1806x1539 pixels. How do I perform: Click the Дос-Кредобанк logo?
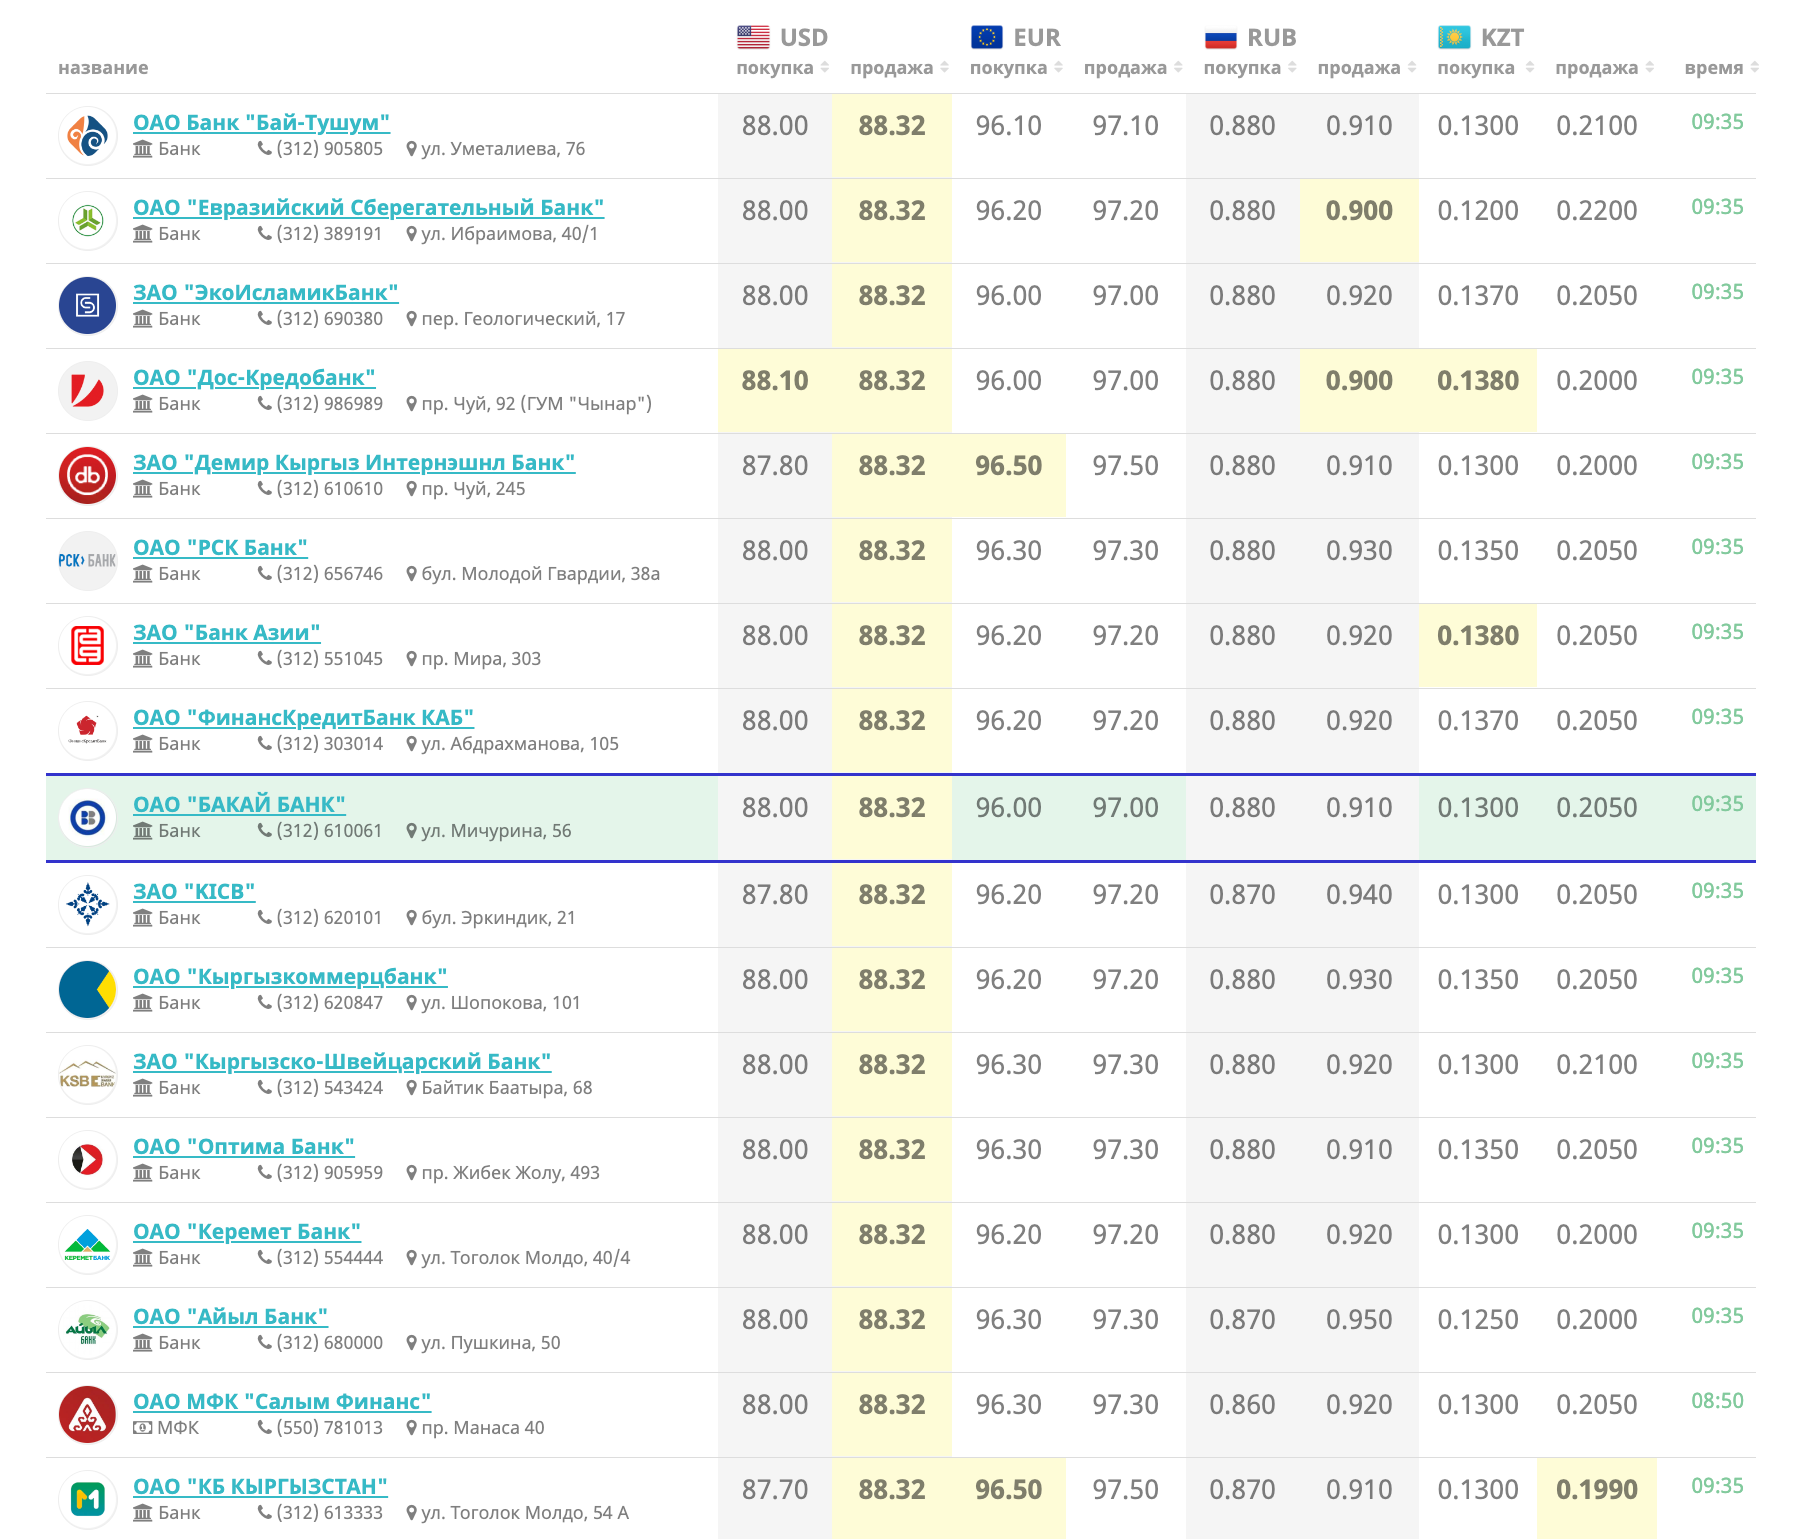(88, 391)
